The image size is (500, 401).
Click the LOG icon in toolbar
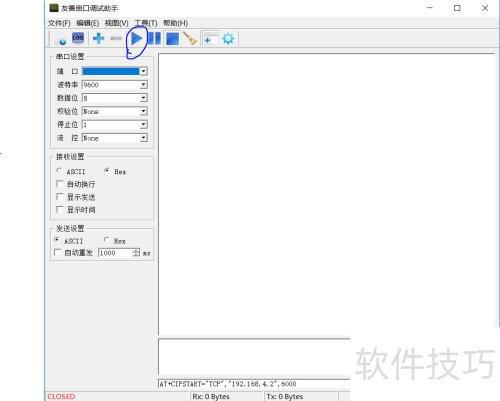(78, 38)
